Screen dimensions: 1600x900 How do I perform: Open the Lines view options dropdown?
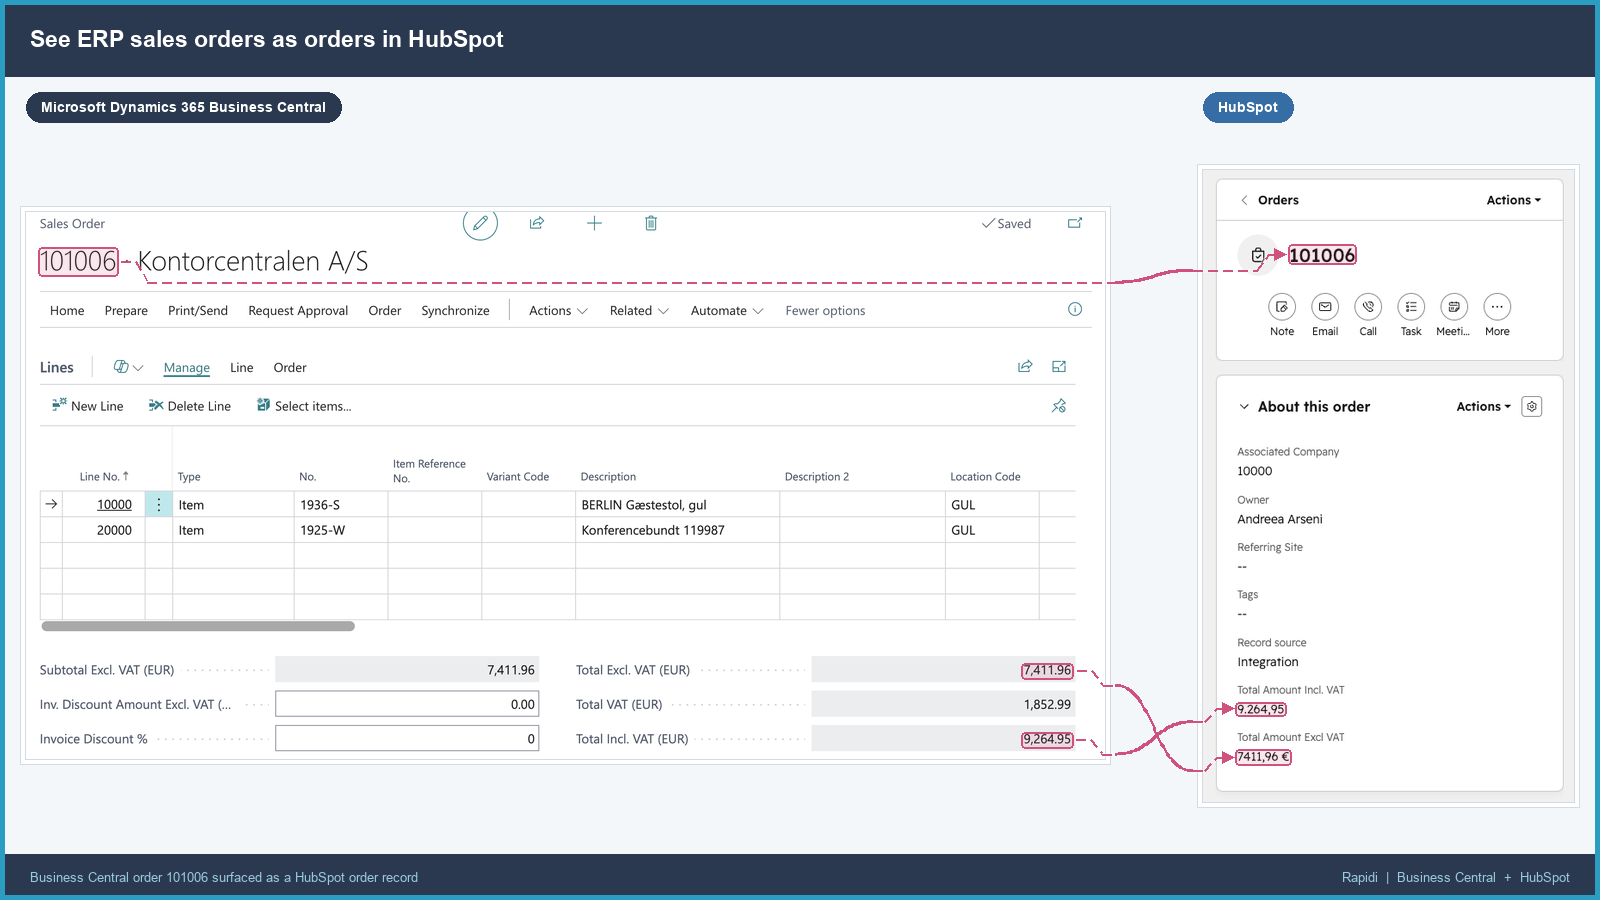click(128, 367)
